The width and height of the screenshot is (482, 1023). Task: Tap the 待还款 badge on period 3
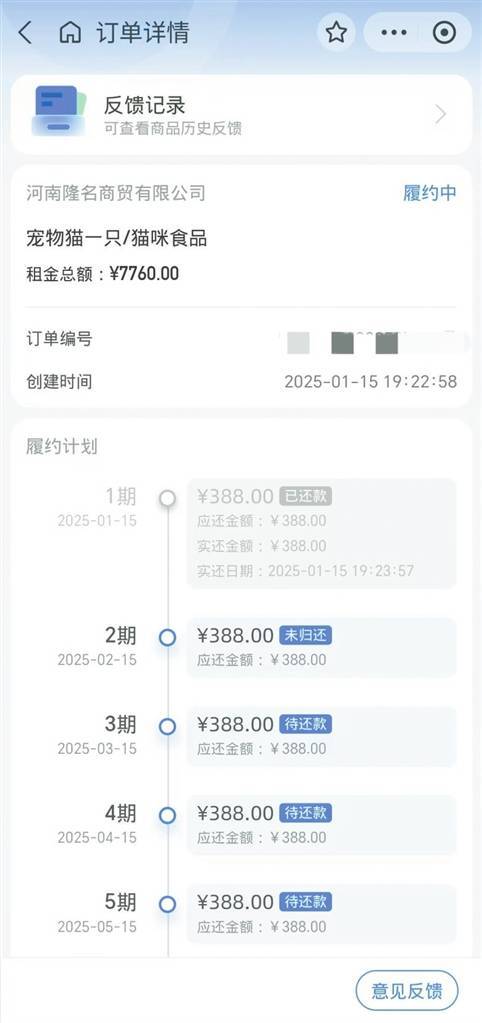pos(305,724)
